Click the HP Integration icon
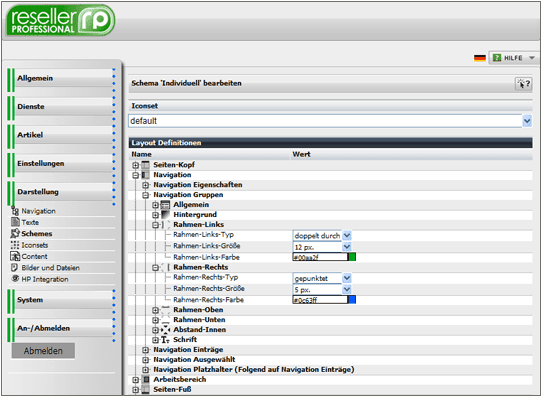 point(15,278)
